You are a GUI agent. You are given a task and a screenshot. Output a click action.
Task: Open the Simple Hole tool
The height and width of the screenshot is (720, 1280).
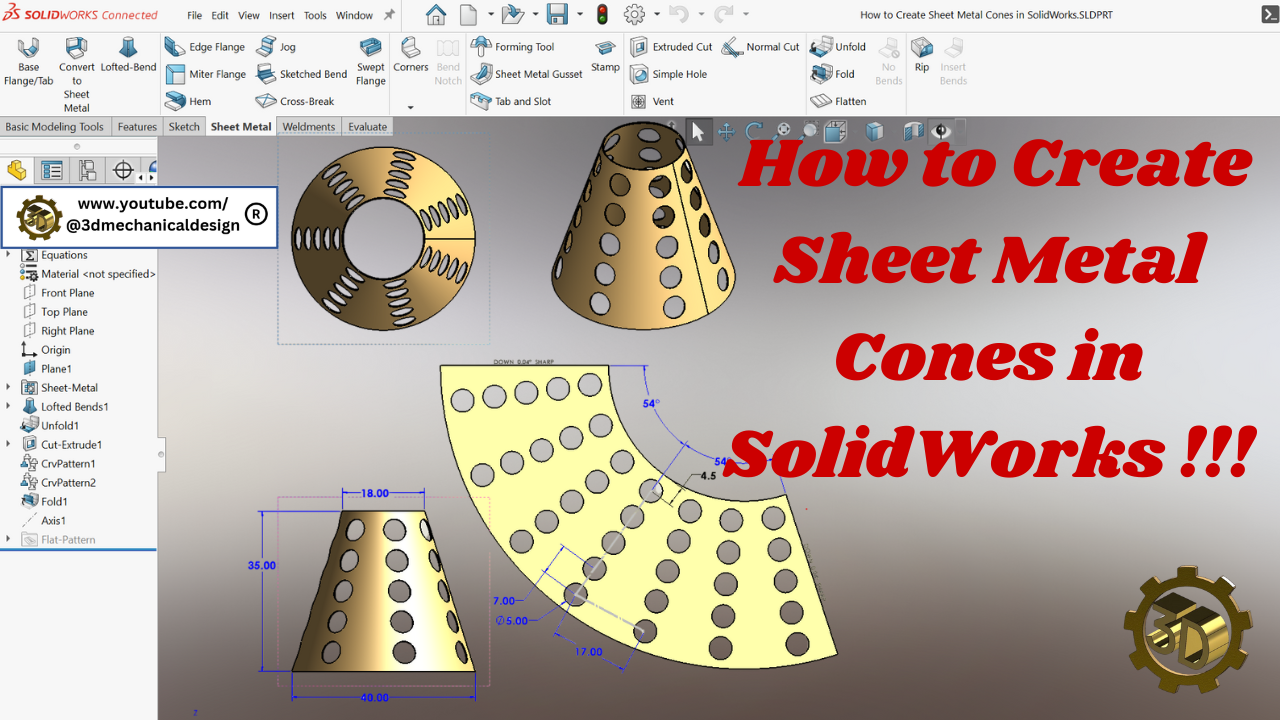[668, 74]
